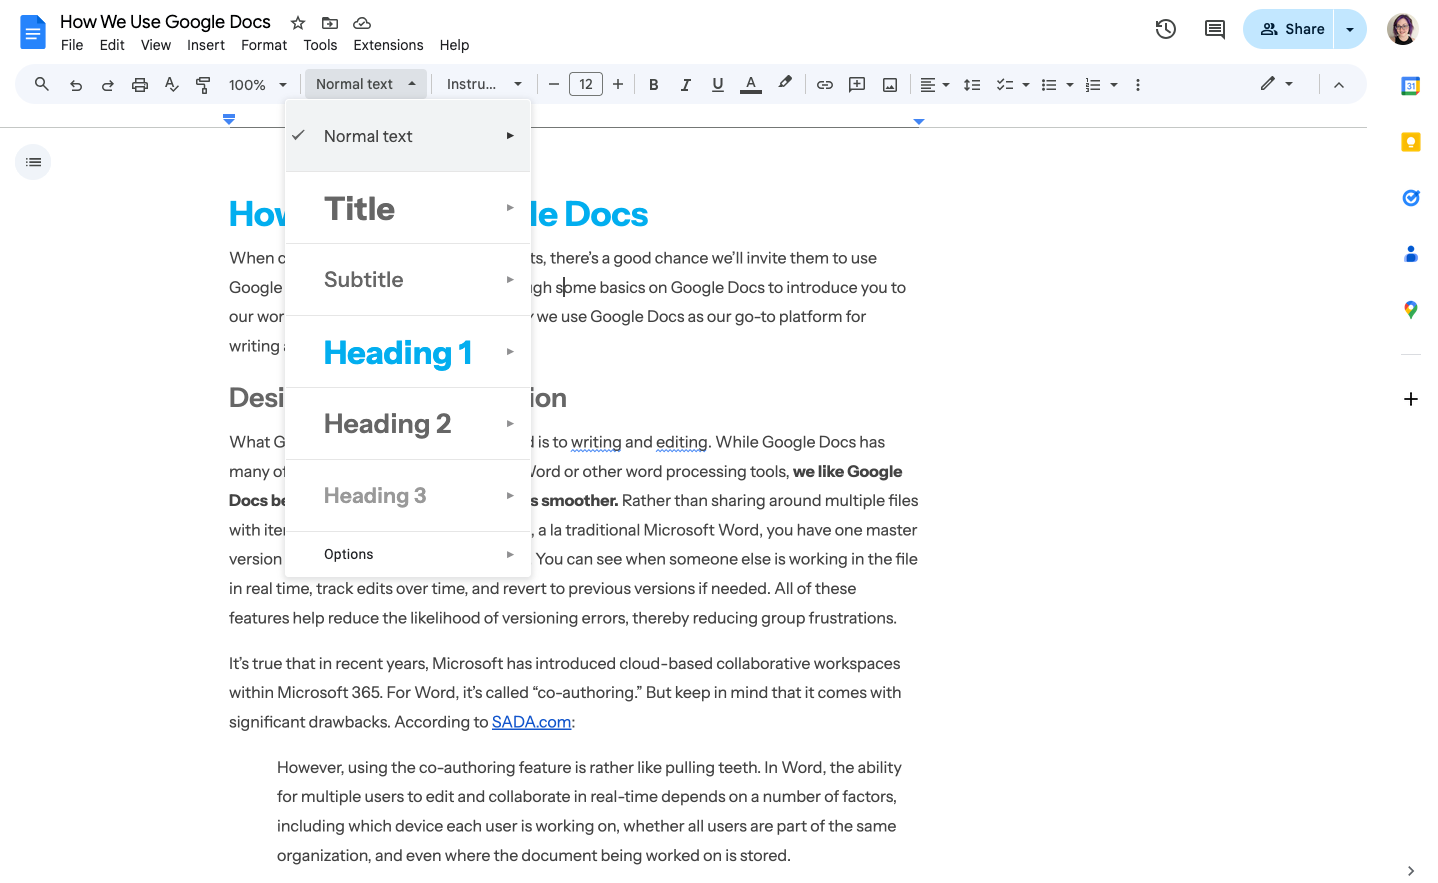This screenshot has height=883, width=1438.
Task: Insert an image from toolbar
Action: [x=890, y=85]
